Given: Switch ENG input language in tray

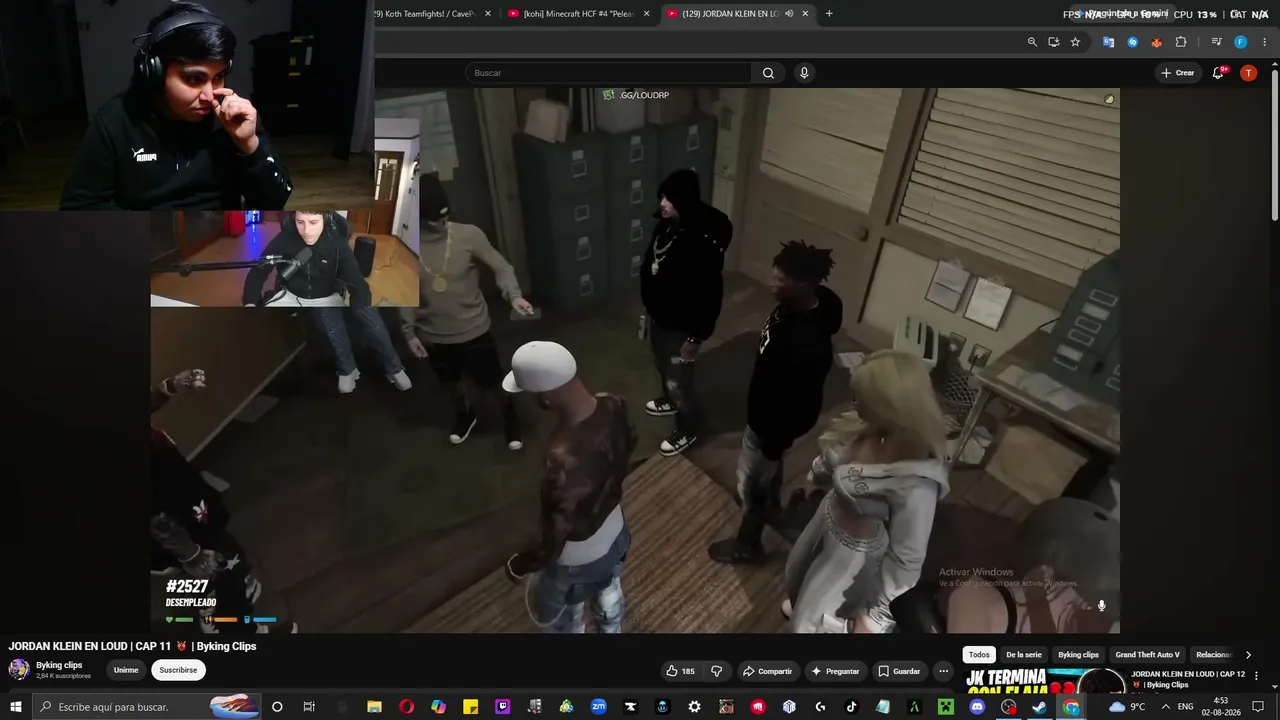Looking at the screenshot, I should 1186,707.
